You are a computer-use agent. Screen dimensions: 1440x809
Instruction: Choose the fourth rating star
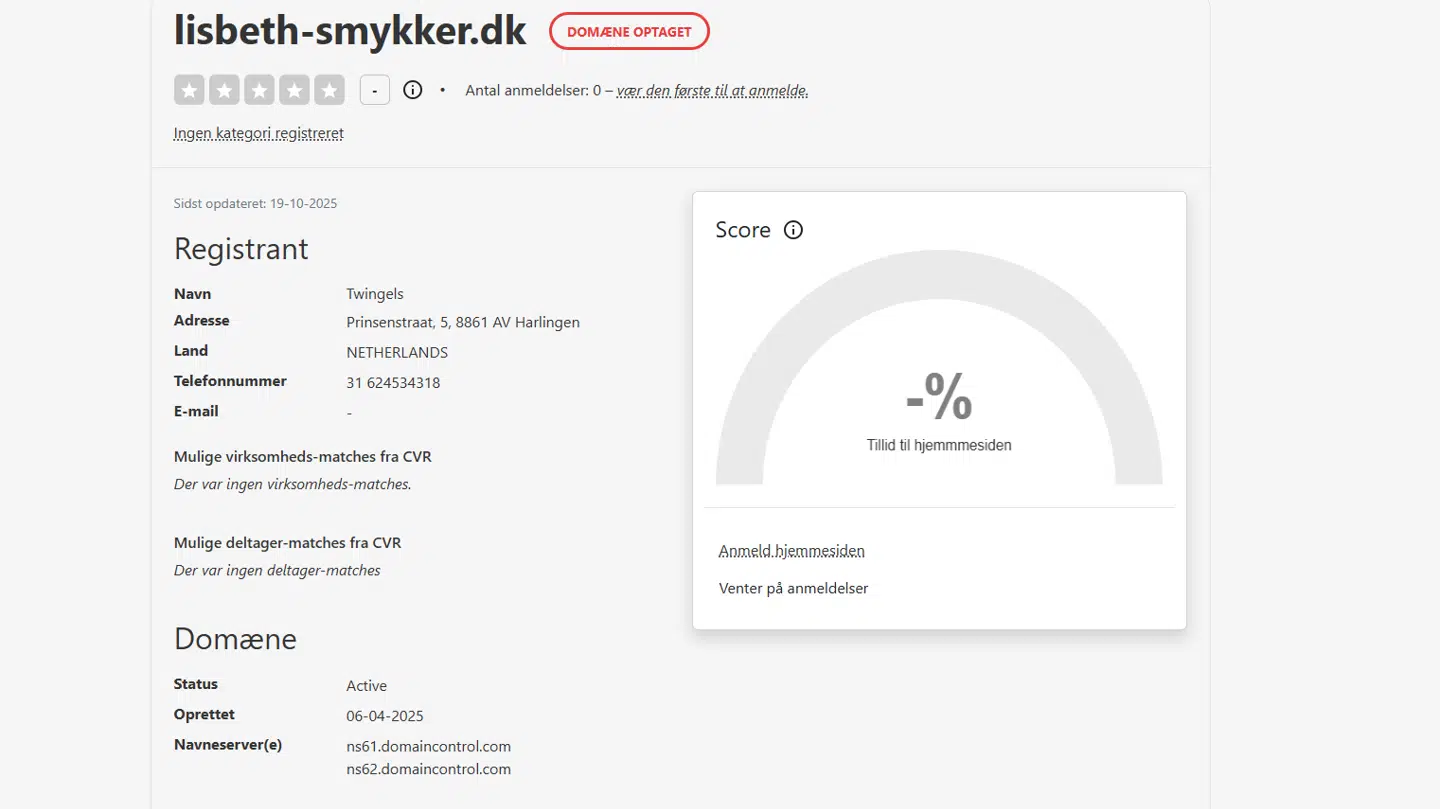[294, 90]
